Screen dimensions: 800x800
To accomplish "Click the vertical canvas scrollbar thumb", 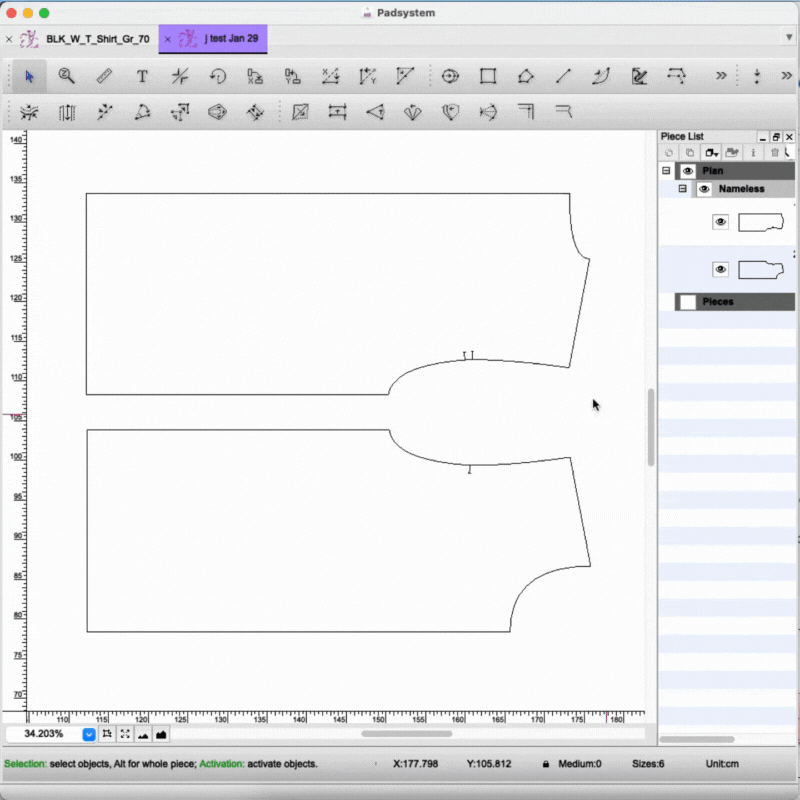I will point(651,427).
